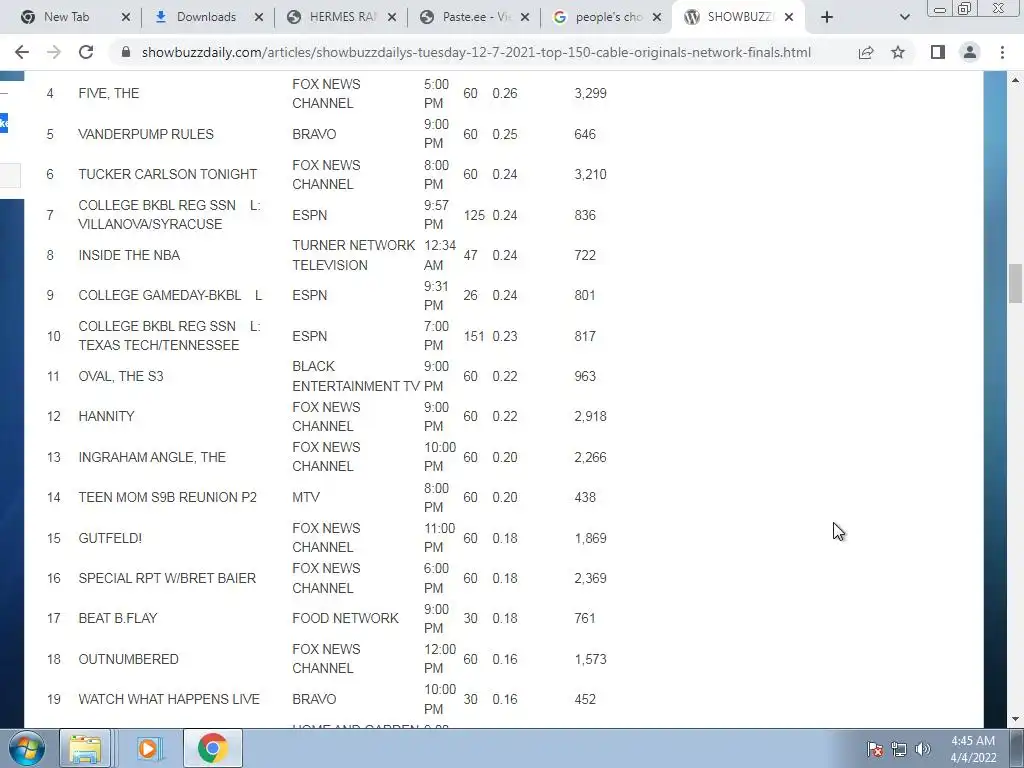Switch to the HERMES tab

(x=342, y=17)
